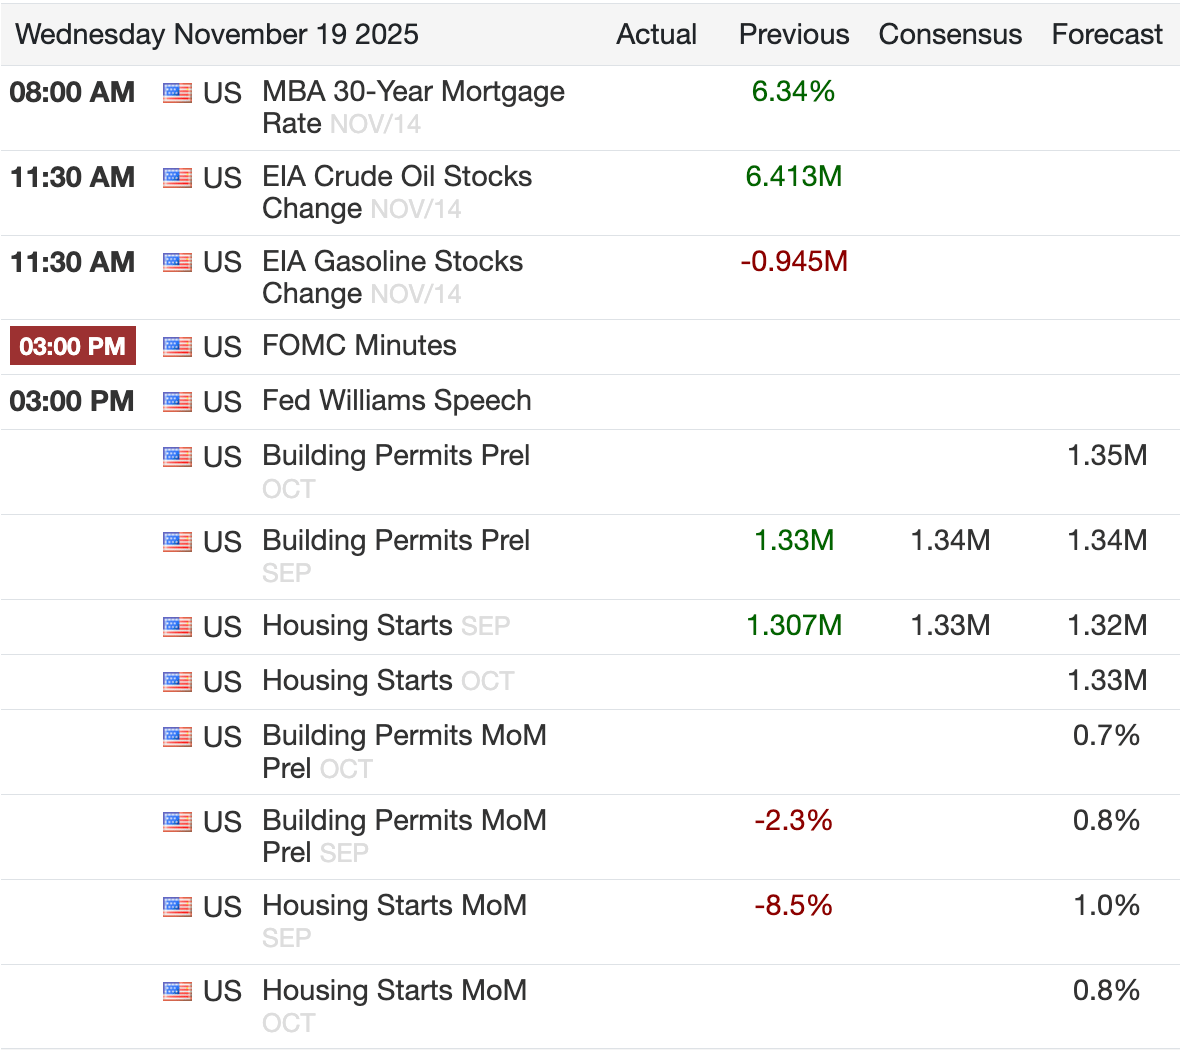Click the US flag beside Housing Starts OCT
This screenshot has height=1050, width=1180.
(x=177, y=681)
